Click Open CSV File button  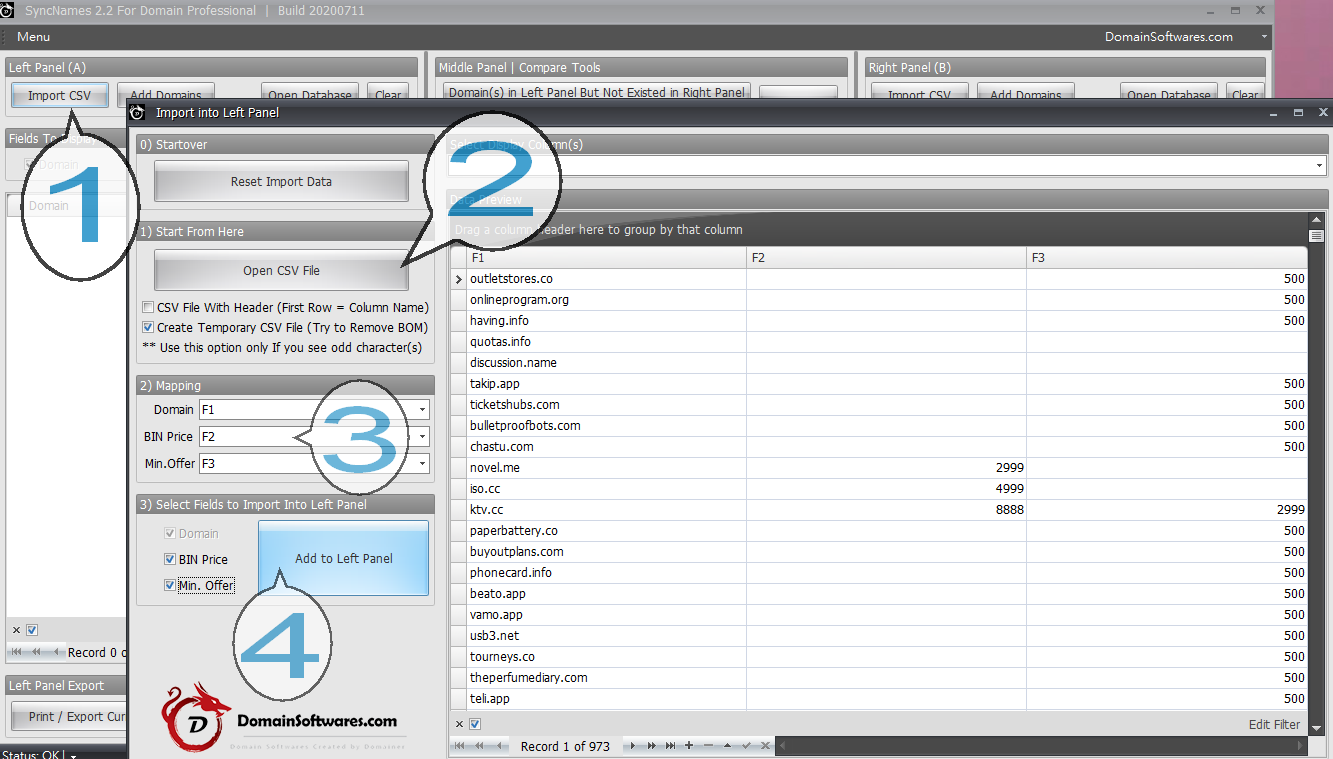click(281, 271)
